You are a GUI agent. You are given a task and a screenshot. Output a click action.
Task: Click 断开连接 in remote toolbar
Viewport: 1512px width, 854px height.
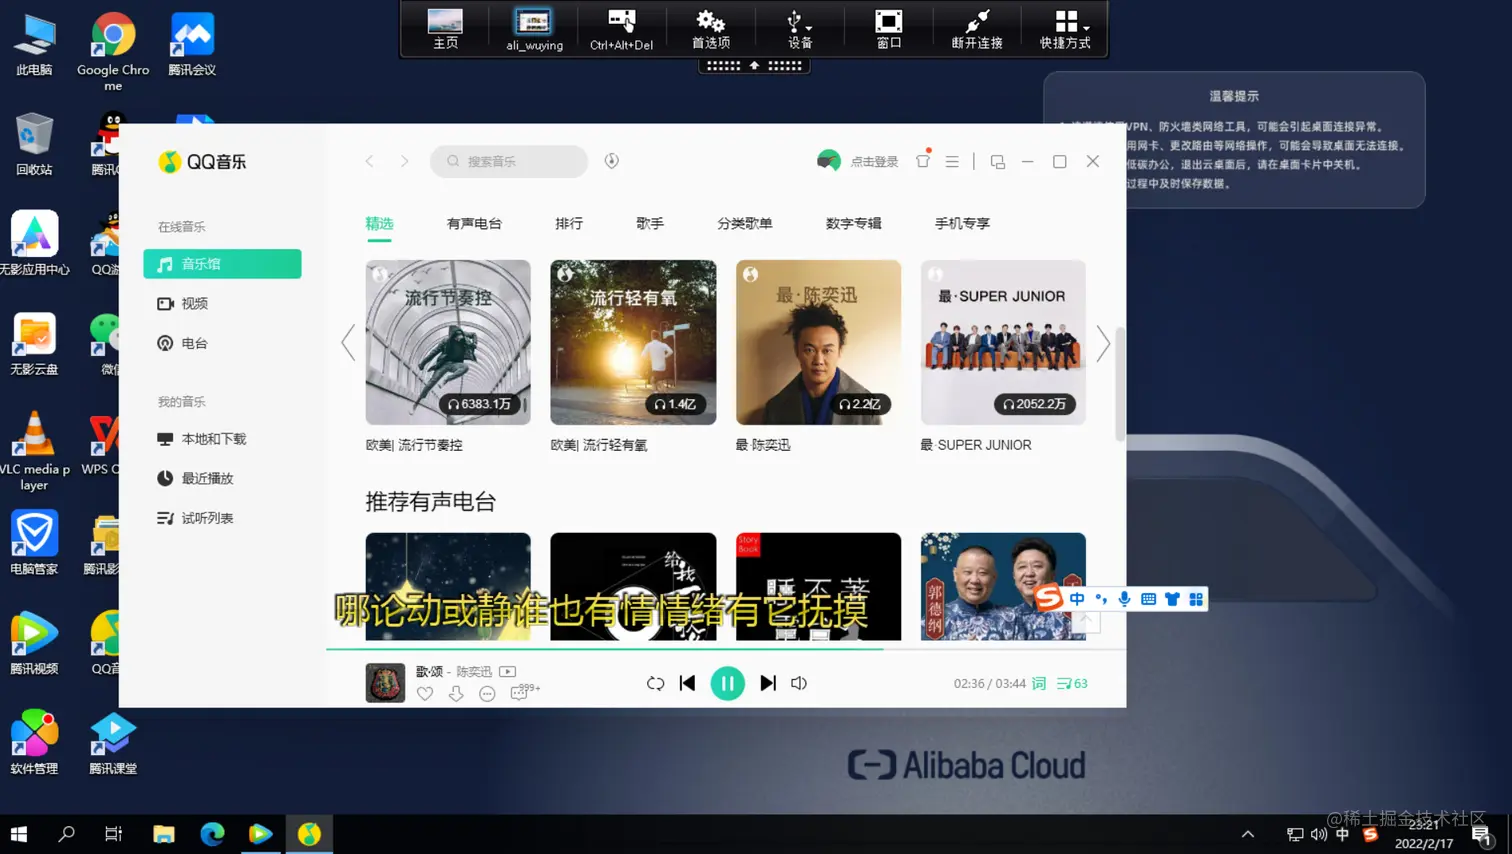click(977, 29)
